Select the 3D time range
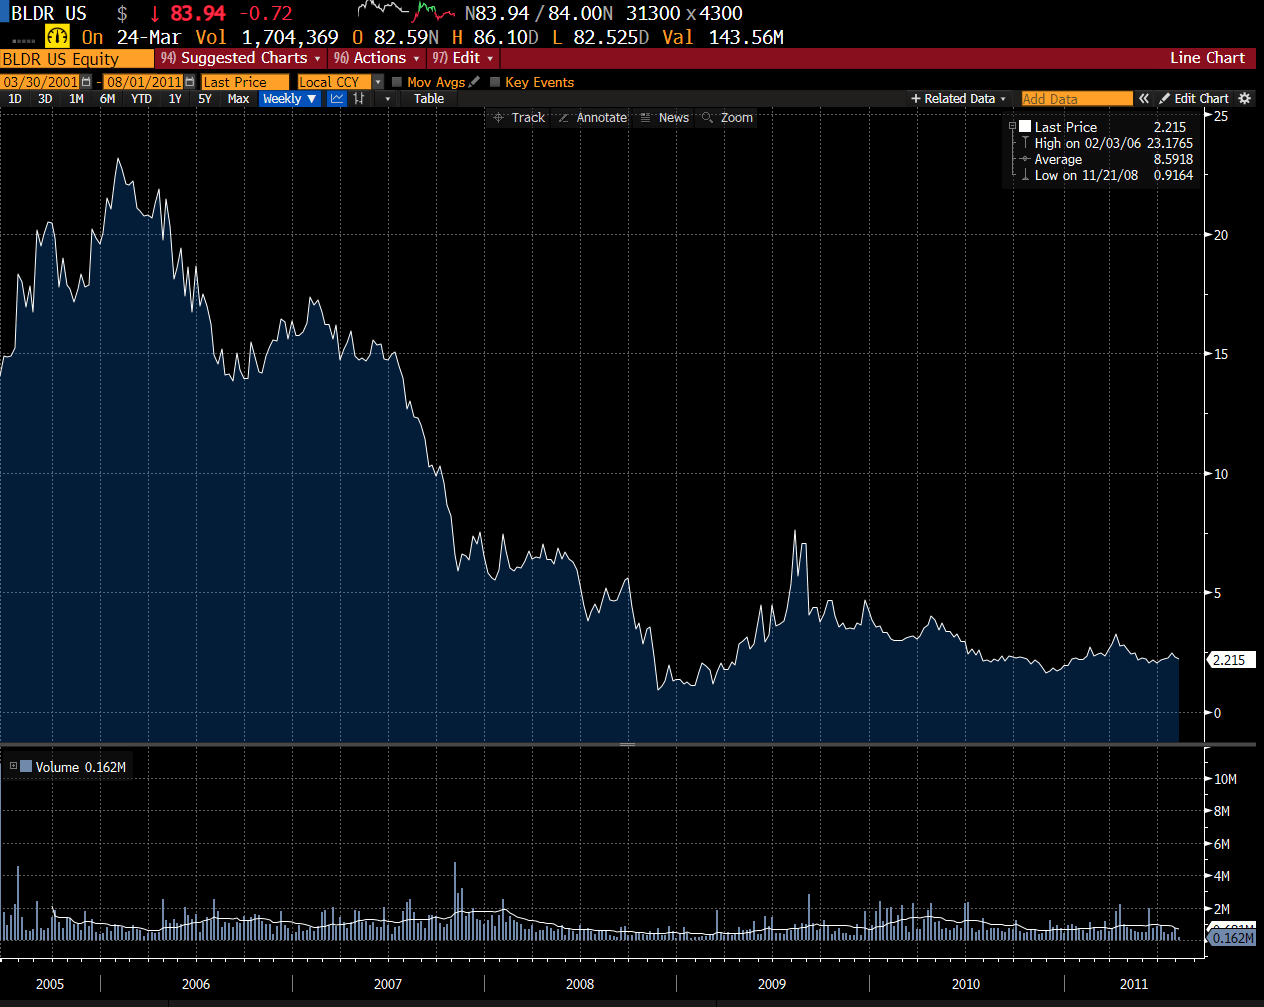This screenshot has width=1264, height=1007. [x=45, y=98]
